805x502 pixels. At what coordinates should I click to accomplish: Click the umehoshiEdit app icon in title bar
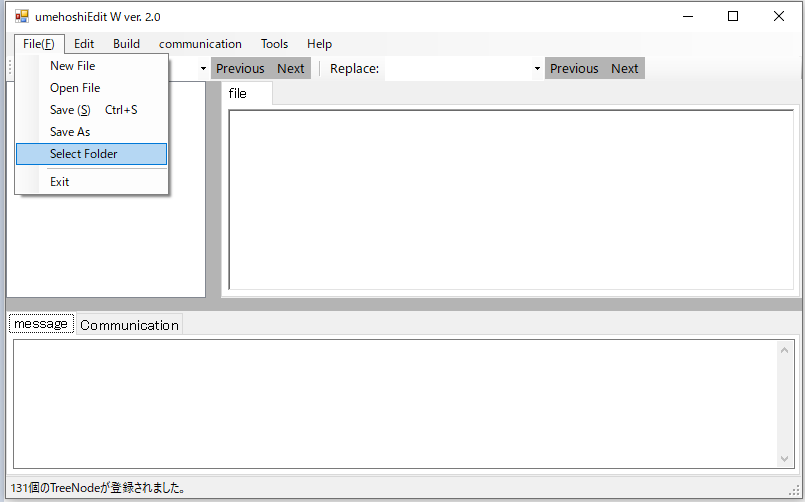(x=21, y=17)
